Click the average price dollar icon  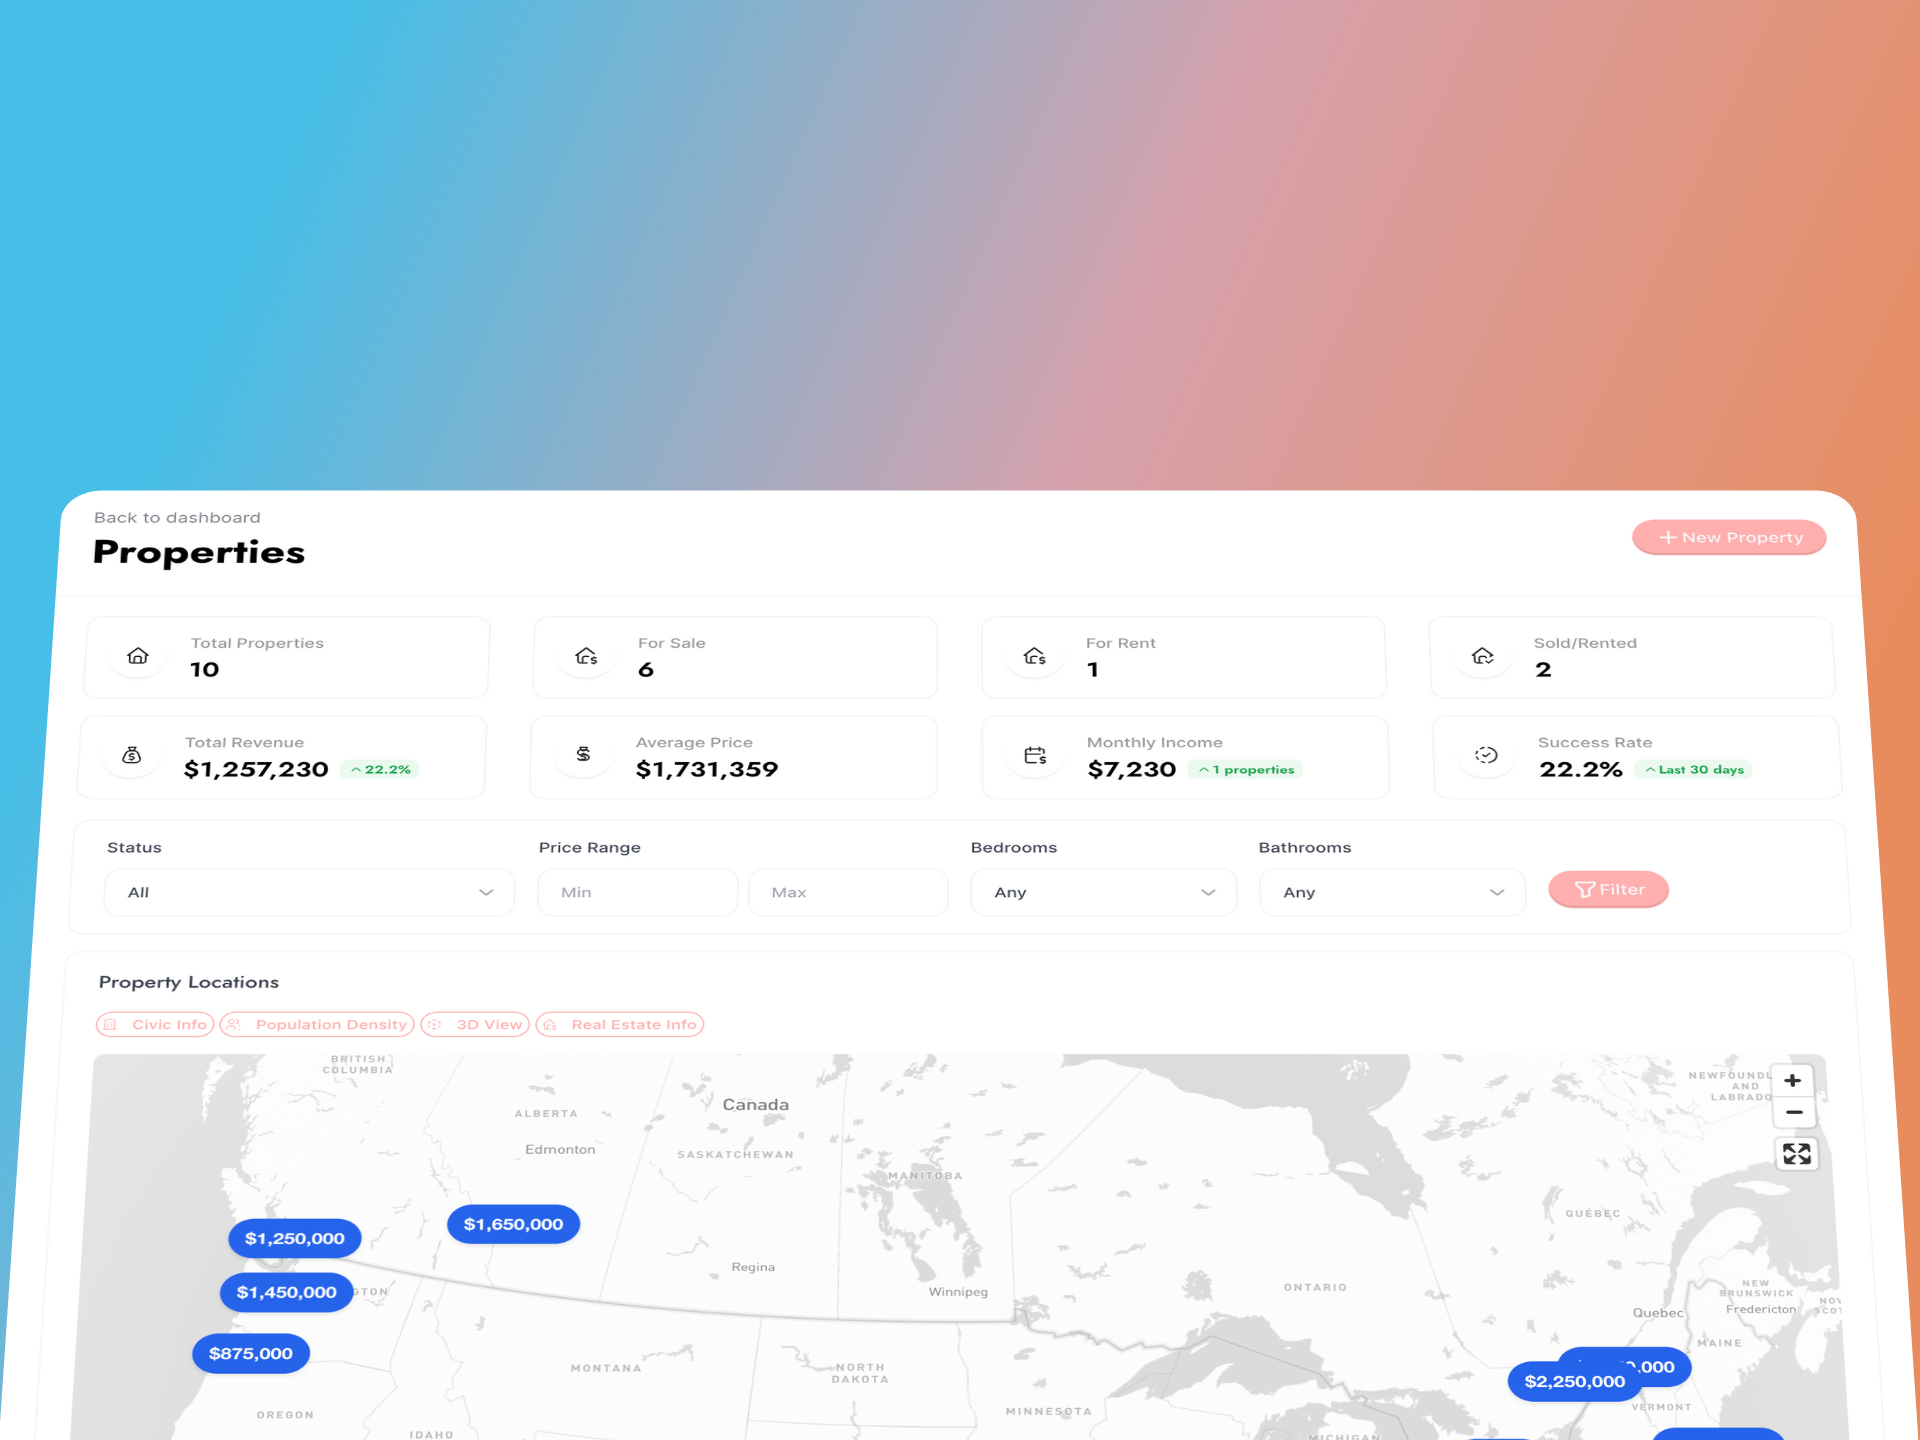pyautogui.click(x=582, y=756)
